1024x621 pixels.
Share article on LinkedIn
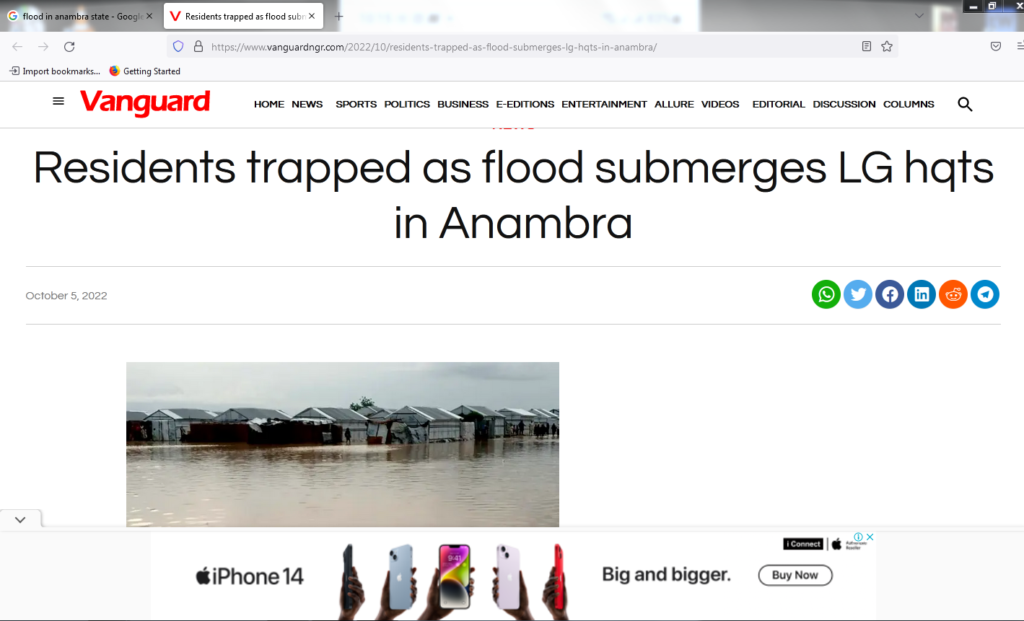tap(921, 295)
